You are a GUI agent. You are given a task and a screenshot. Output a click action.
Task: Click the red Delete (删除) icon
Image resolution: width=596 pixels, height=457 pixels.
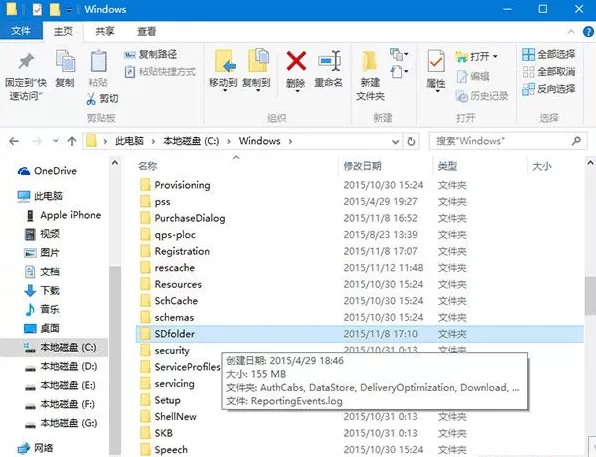pyautogui.click(x=296, y=62)
